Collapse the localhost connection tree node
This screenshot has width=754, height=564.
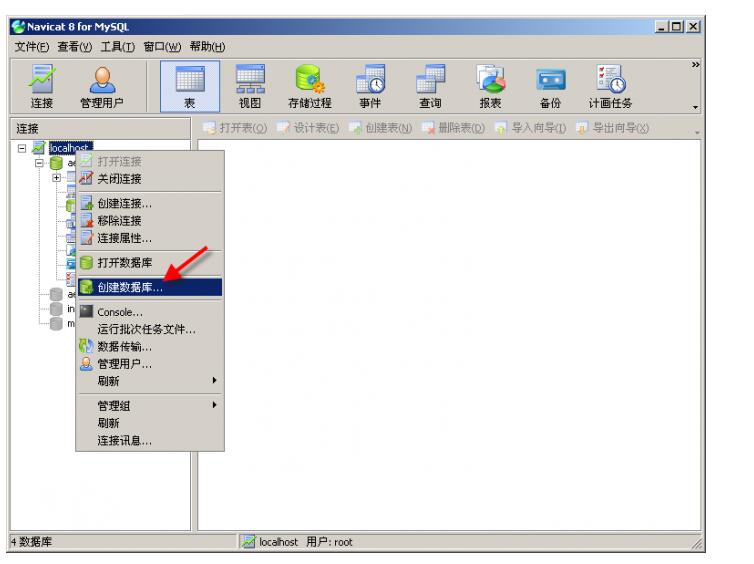22,148
